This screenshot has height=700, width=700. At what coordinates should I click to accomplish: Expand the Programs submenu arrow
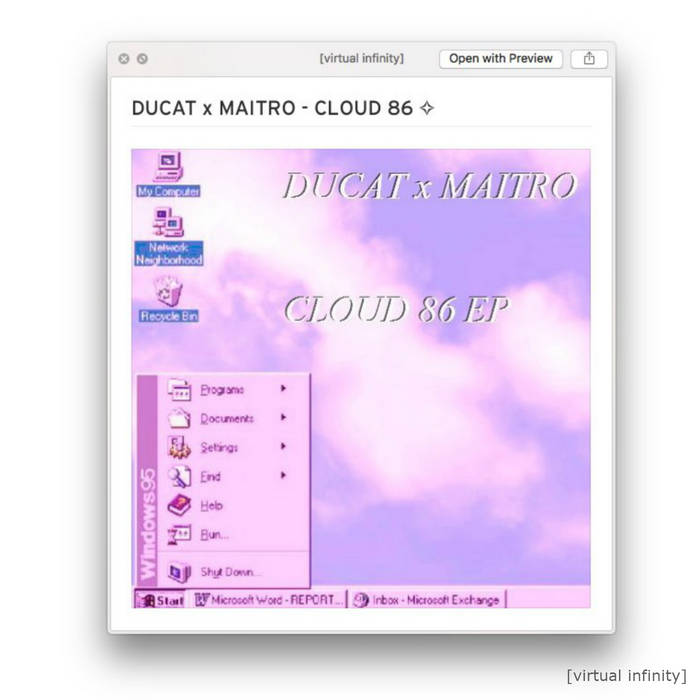pyautogui.click(x=284, y=389)
